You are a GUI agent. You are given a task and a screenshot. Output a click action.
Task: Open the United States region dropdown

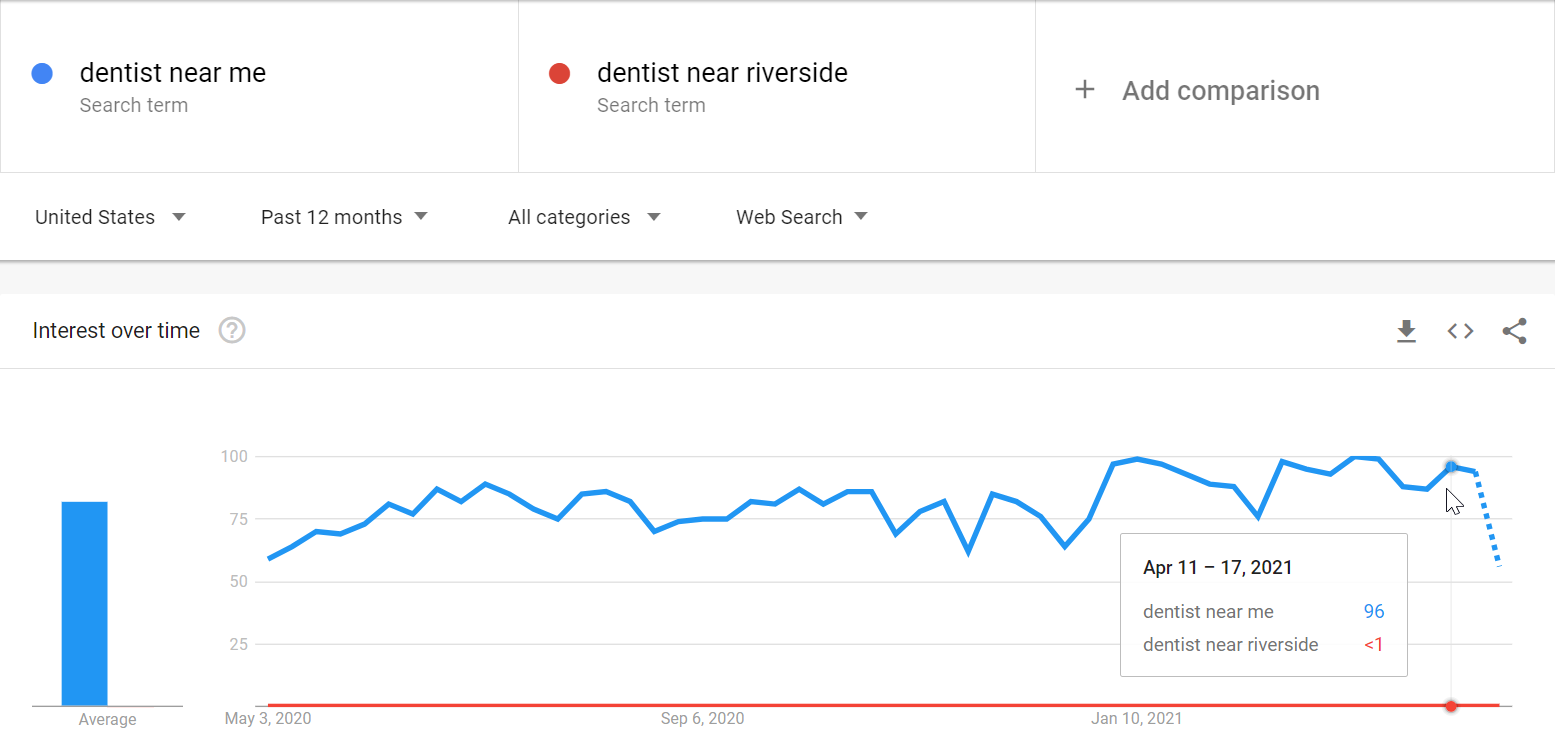110,217
